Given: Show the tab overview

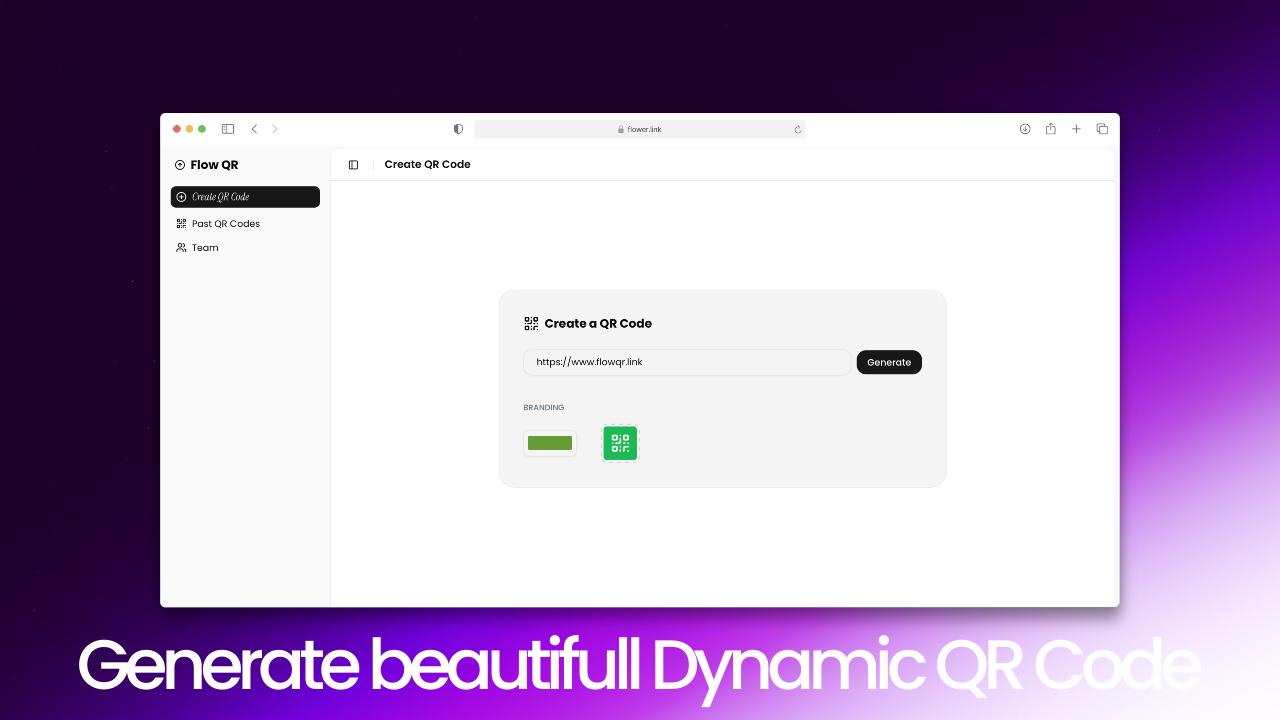Looking at the screenshot, I should pyautogui.click(x=1102, y=129).
